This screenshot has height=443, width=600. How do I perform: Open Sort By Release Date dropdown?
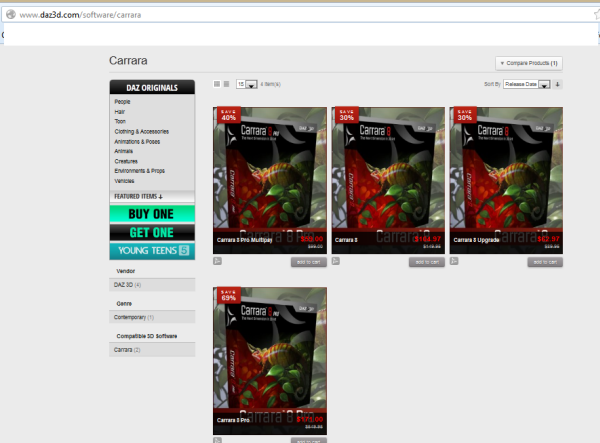pos(527,84)
